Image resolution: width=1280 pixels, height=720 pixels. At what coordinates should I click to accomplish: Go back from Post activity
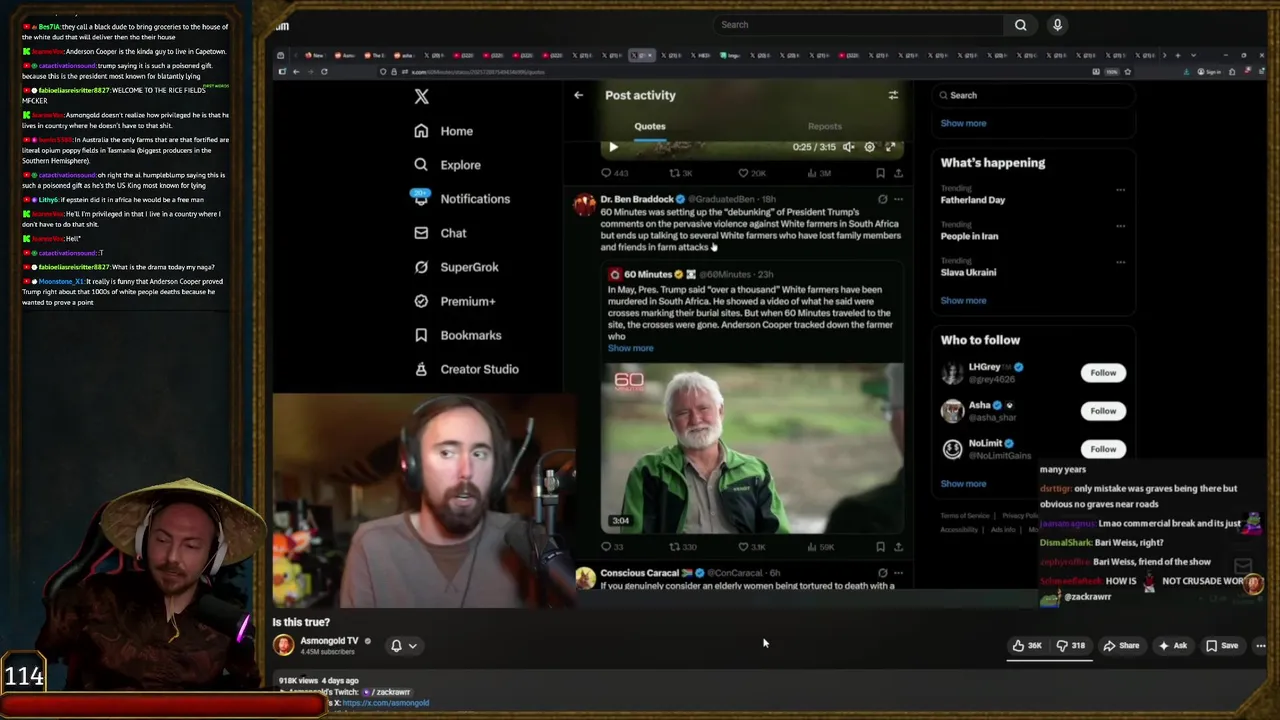coord(578,95)
